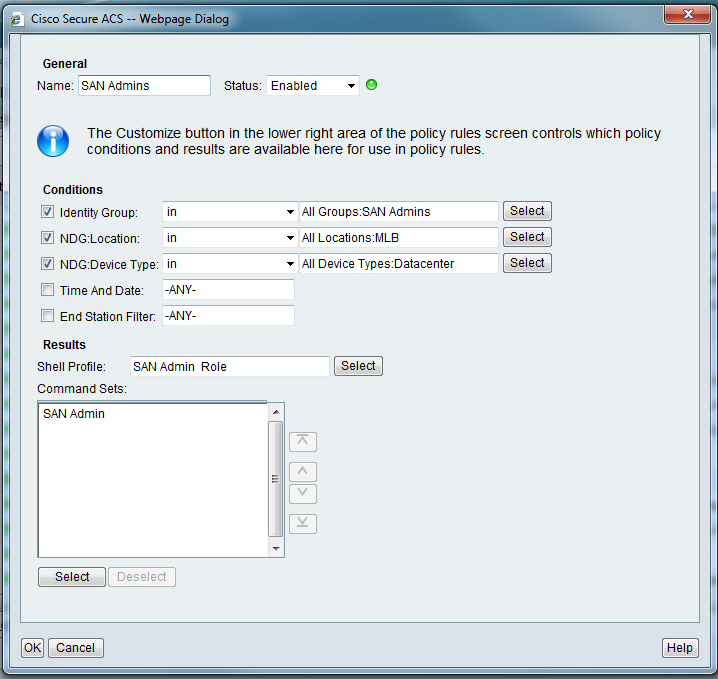
Task: Click the Command Sets scrollbar thumb
Action: (276, 479)
